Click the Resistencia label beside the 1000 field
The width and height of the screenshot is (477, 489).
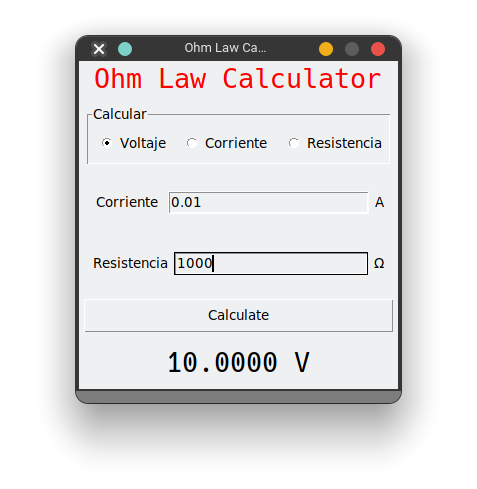point(130,263)
